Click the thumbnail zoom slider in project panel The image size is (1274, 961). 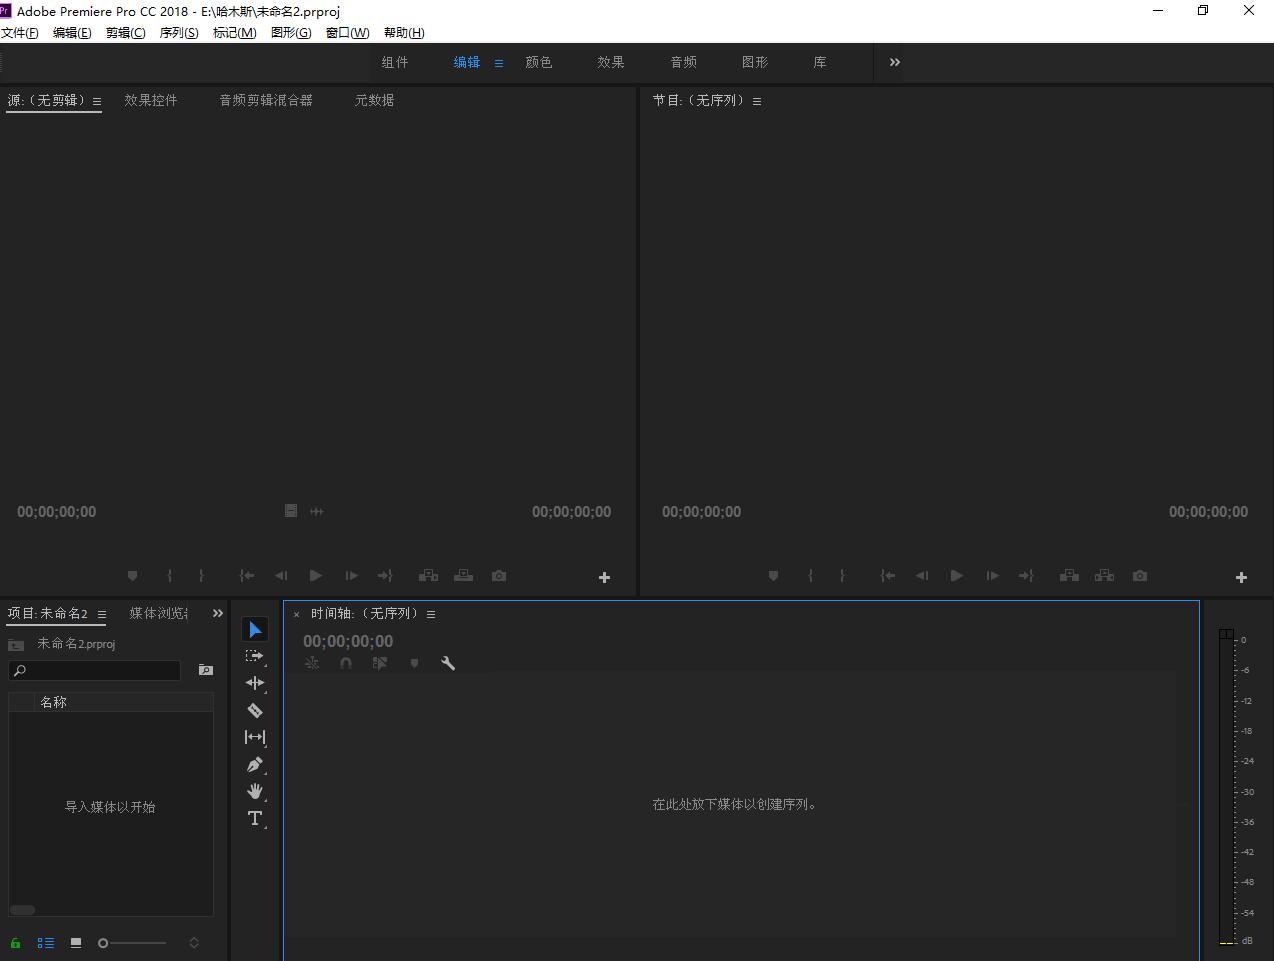pos(132,943)
